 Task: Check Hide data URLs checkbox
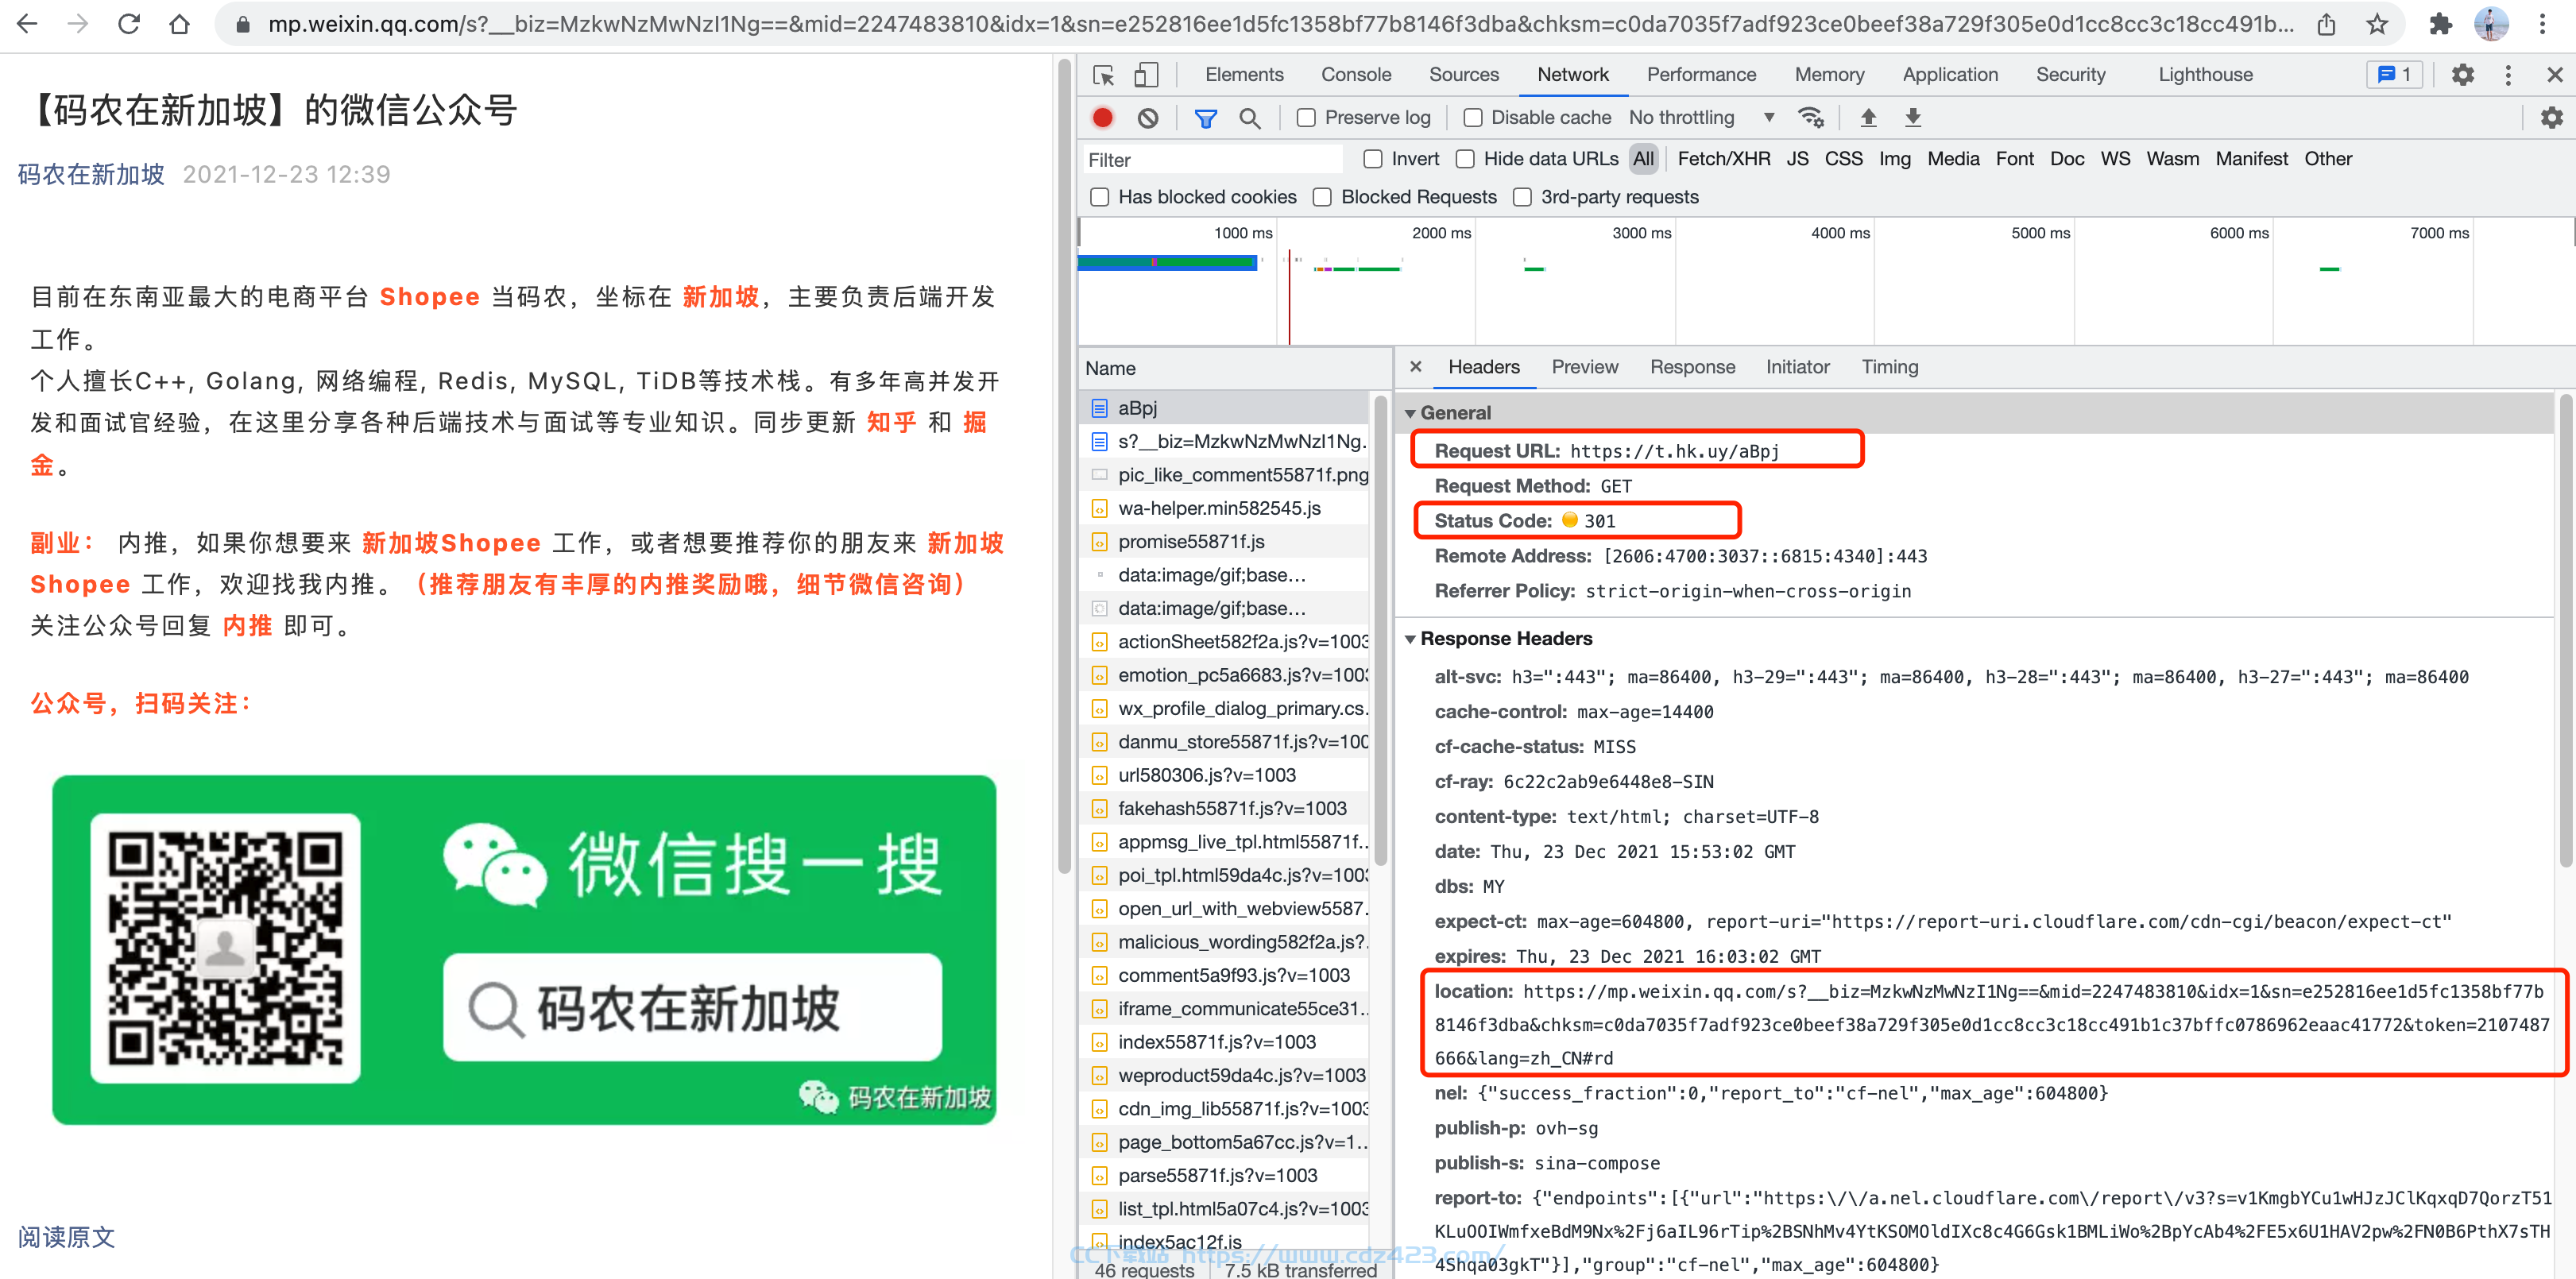[1465, 159]
